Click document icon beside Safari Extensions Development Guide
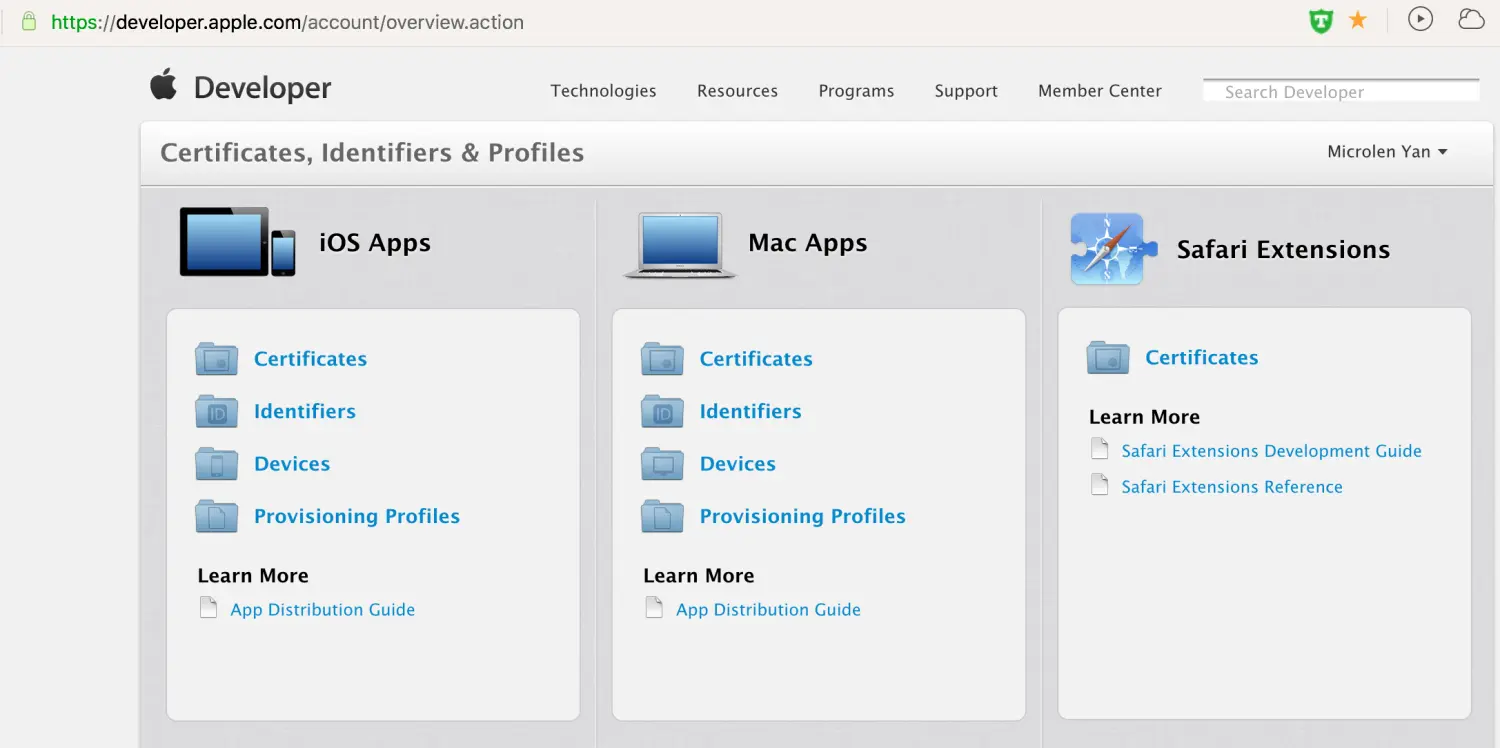This screenshot has width=1500, height=748. coord(1100,449)
